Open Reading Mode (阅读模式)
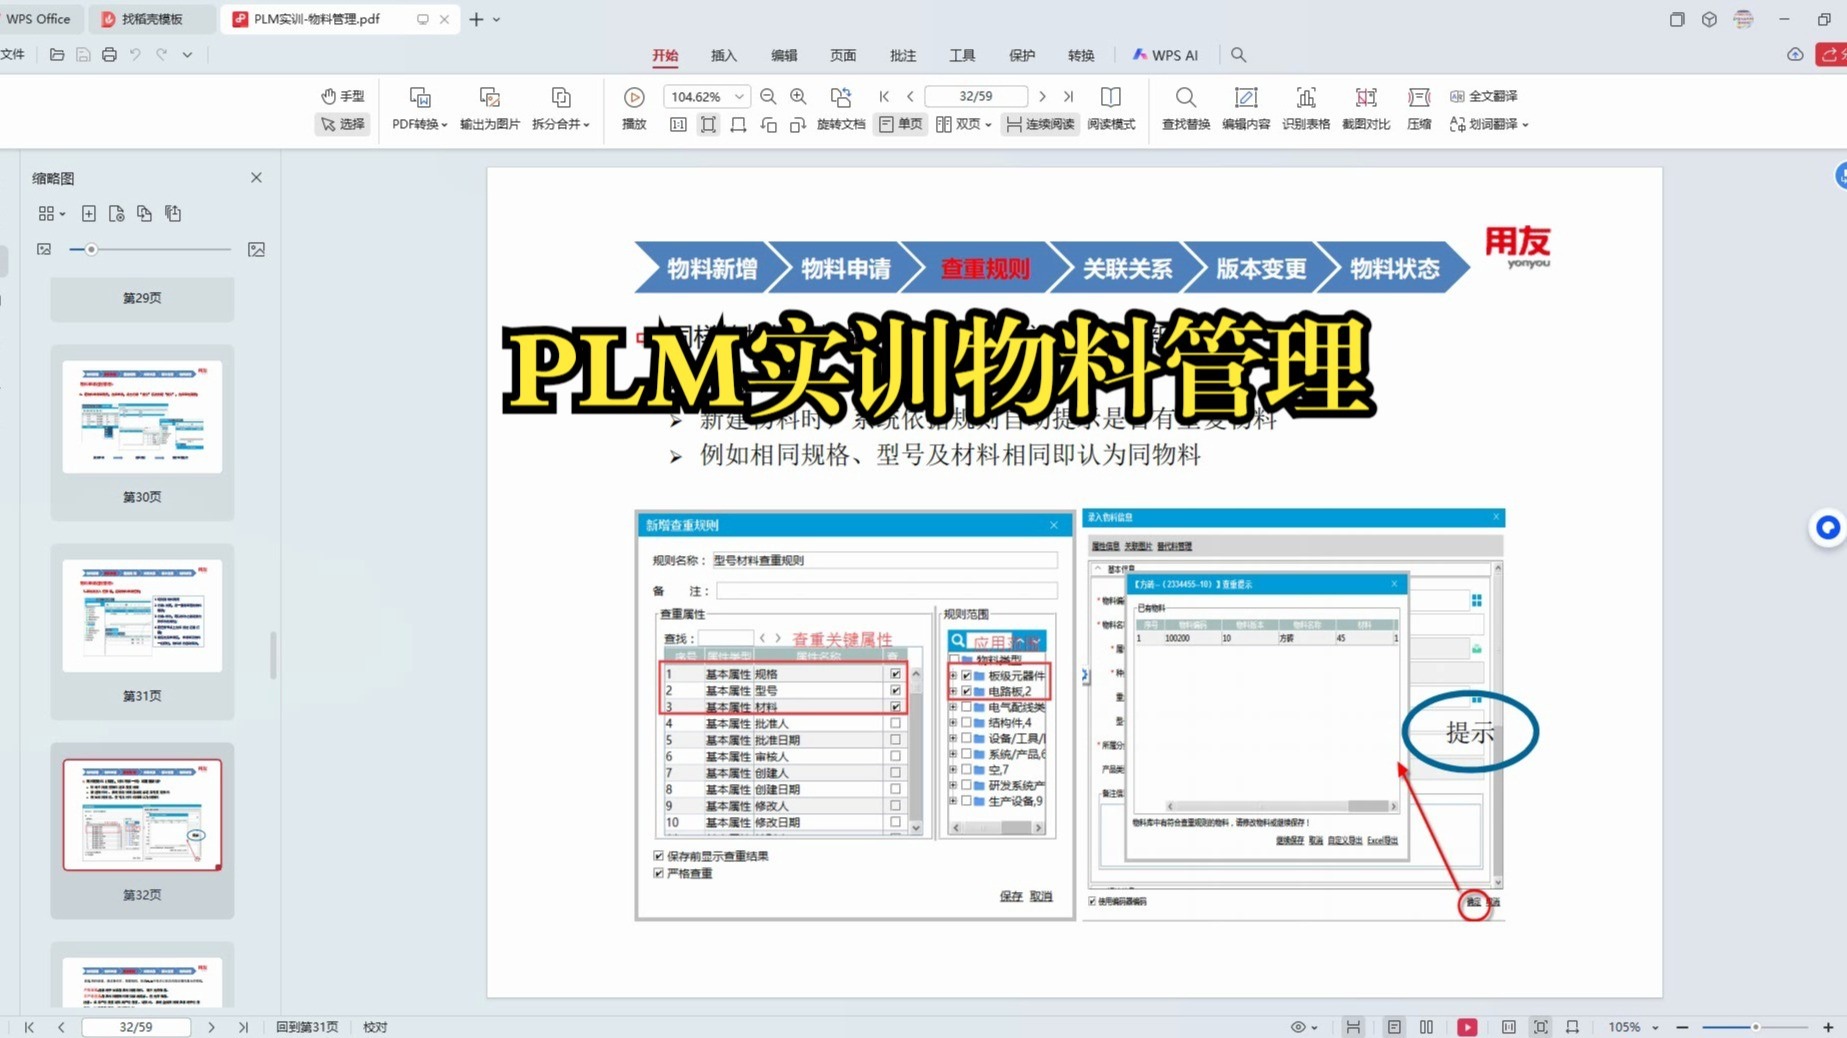Screen dimensions: 1847x1038 [1111, 108]
